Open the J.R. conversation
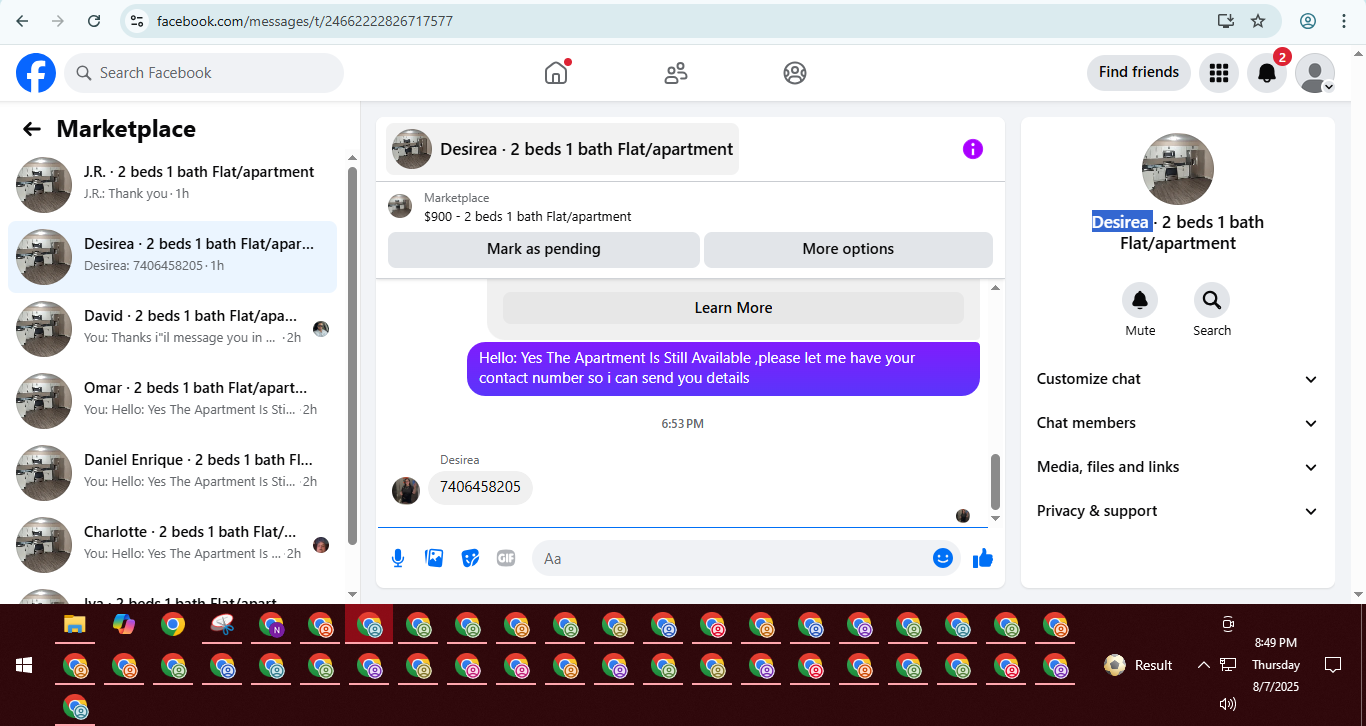 point(172,185)
